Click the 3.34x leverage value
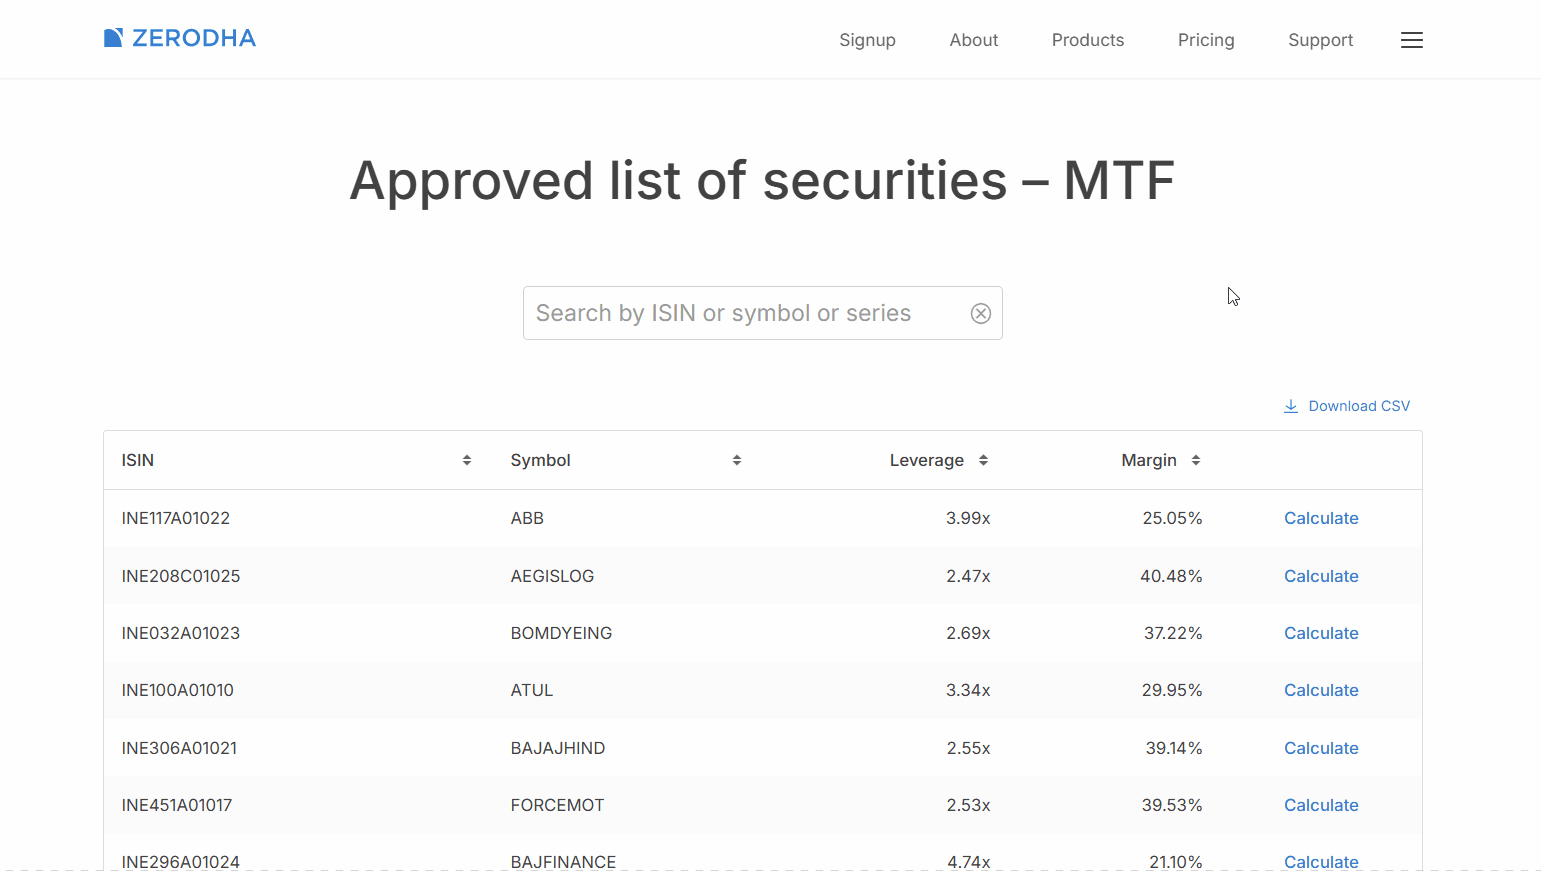 tap(968, 690)
